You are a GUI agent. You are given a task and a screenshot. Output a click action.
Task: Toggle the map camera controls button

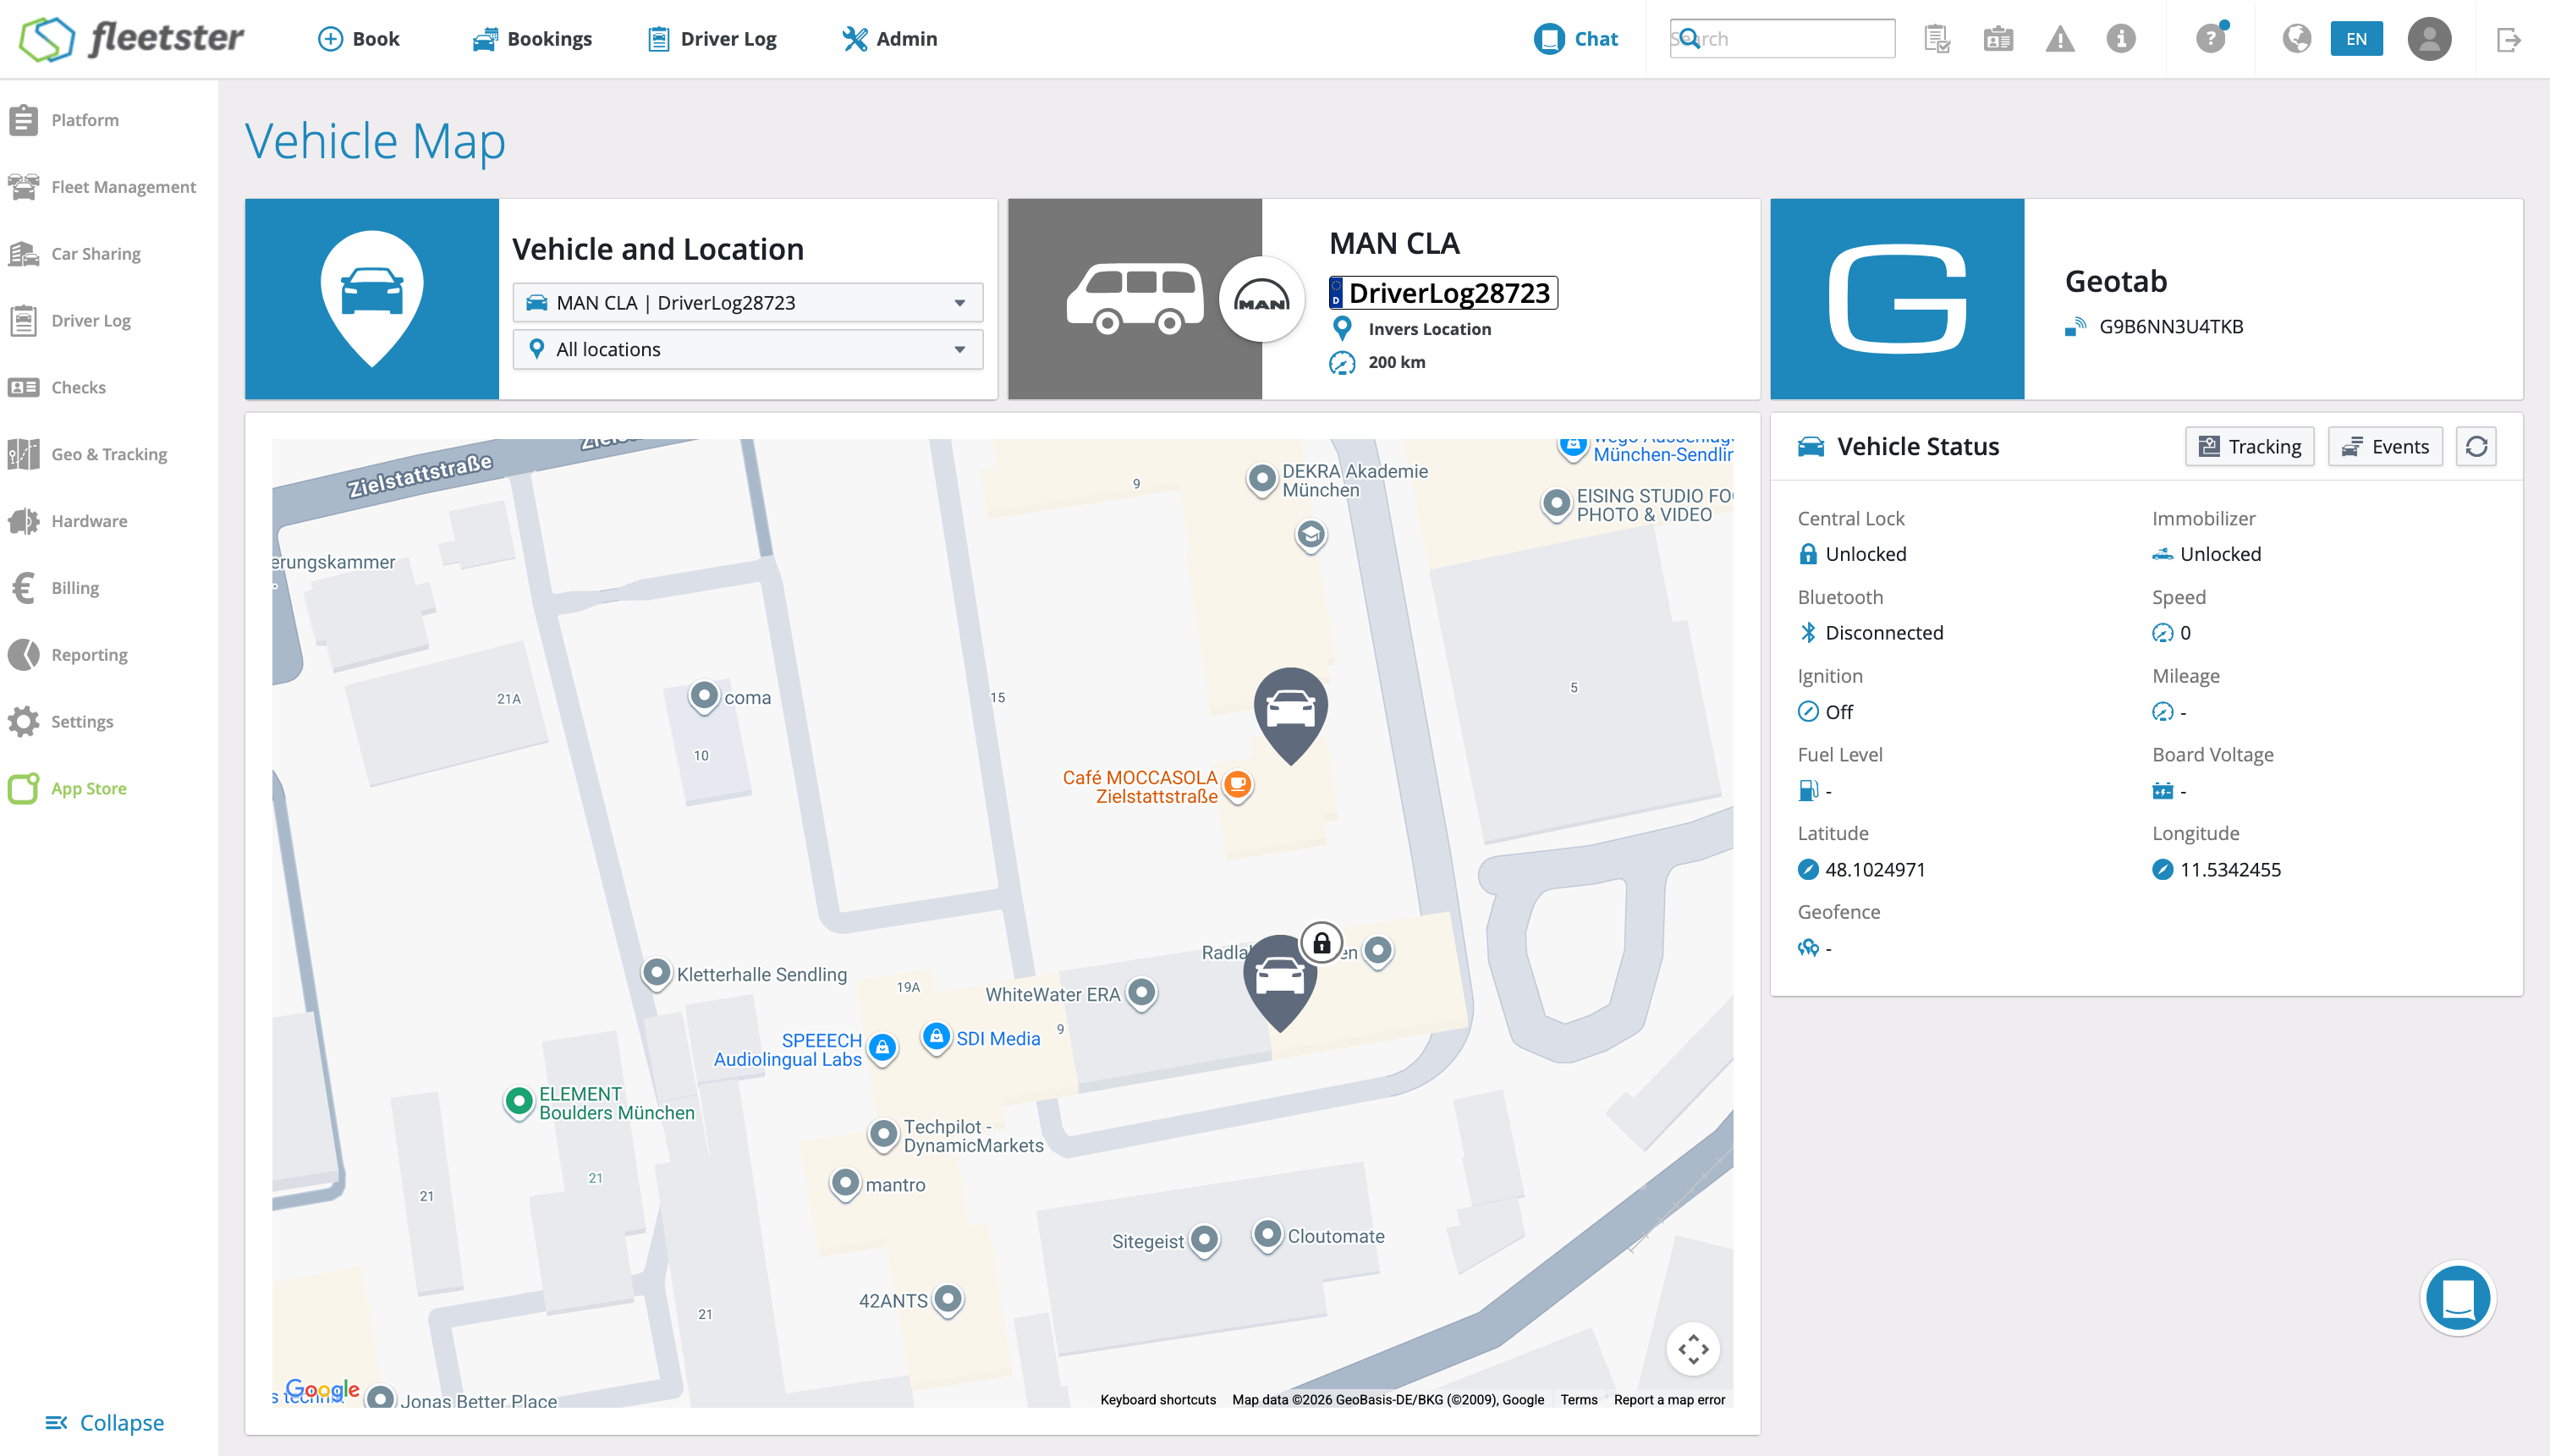coord(1693,1349)
